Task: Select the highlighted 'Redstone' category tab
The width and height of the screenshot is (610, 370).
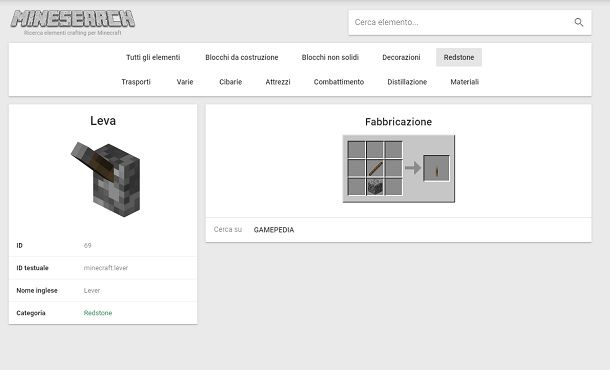Action: pos(459,57)
